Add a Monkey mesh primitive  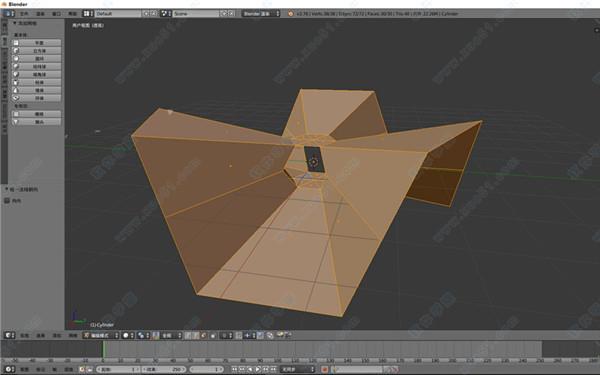pos(36,122)
